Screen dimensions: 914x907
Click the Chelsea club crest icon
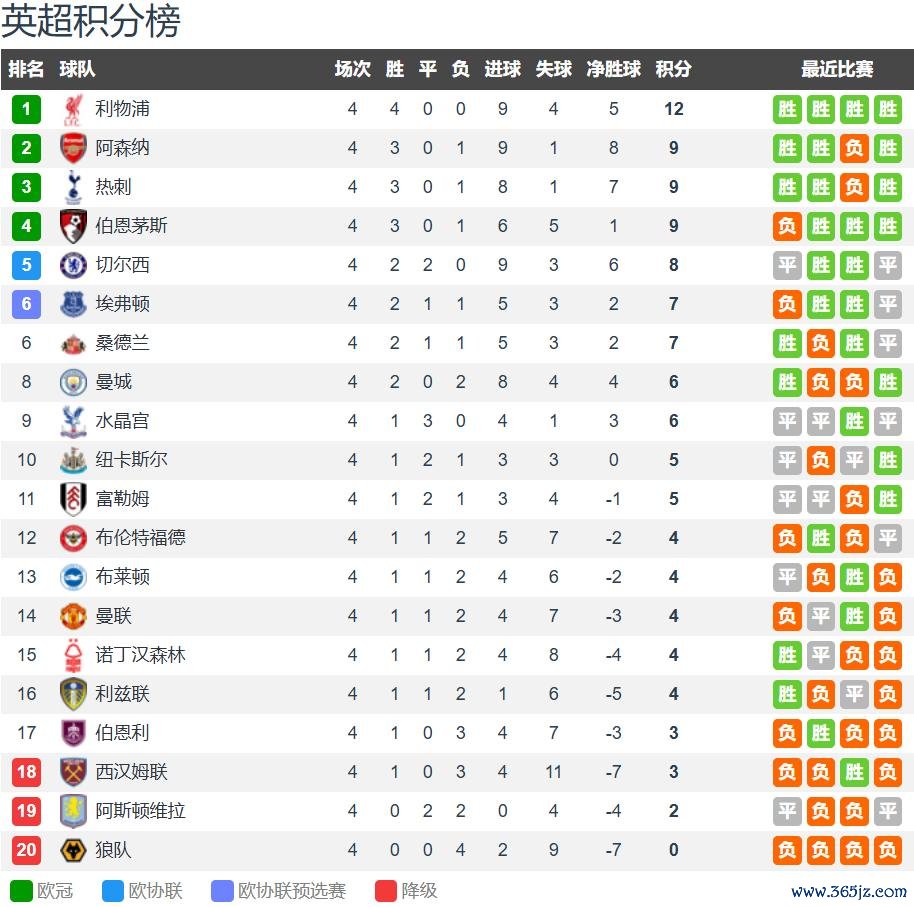[73, 265]
